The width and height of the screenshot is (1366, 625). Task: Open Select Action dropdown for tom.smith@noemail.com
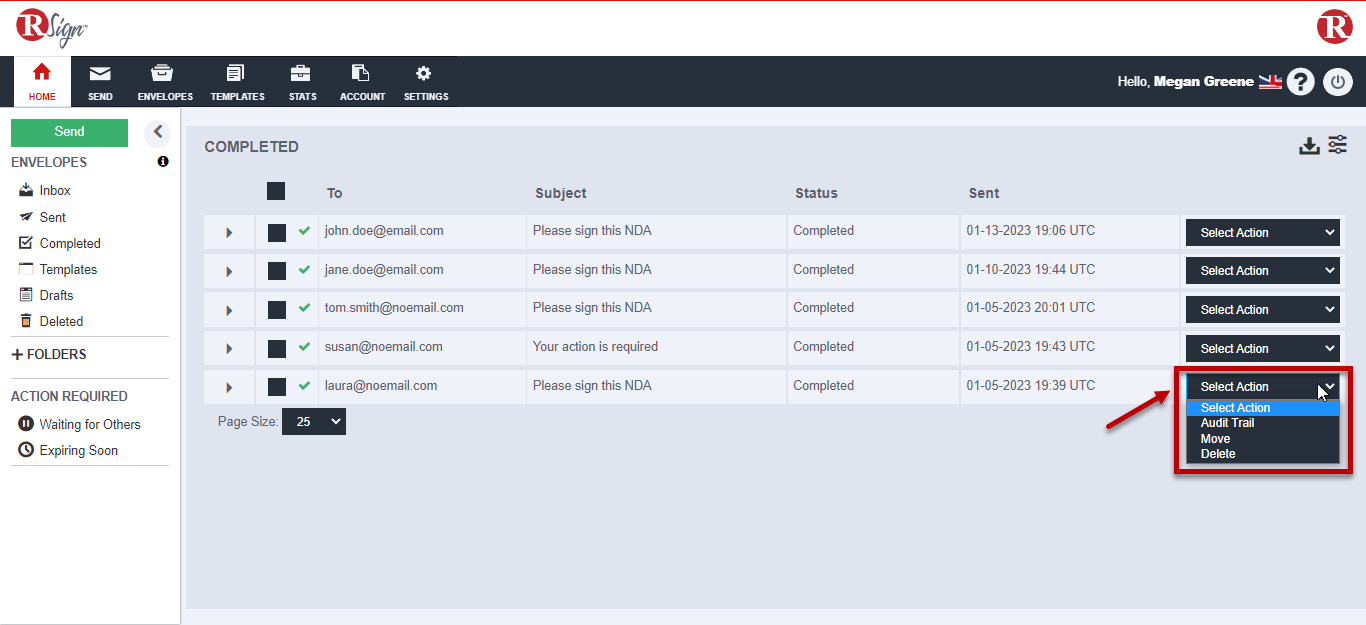coord(1262,310)
